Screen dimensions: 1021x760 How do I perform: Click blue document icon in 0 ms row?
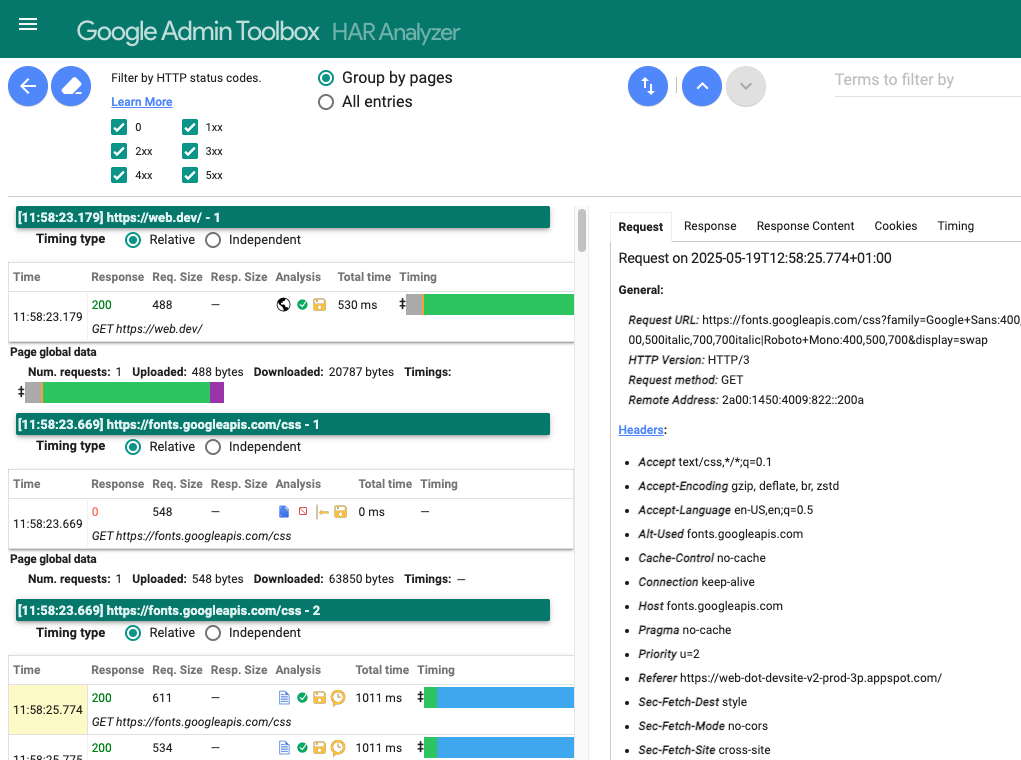coord(284,512)
